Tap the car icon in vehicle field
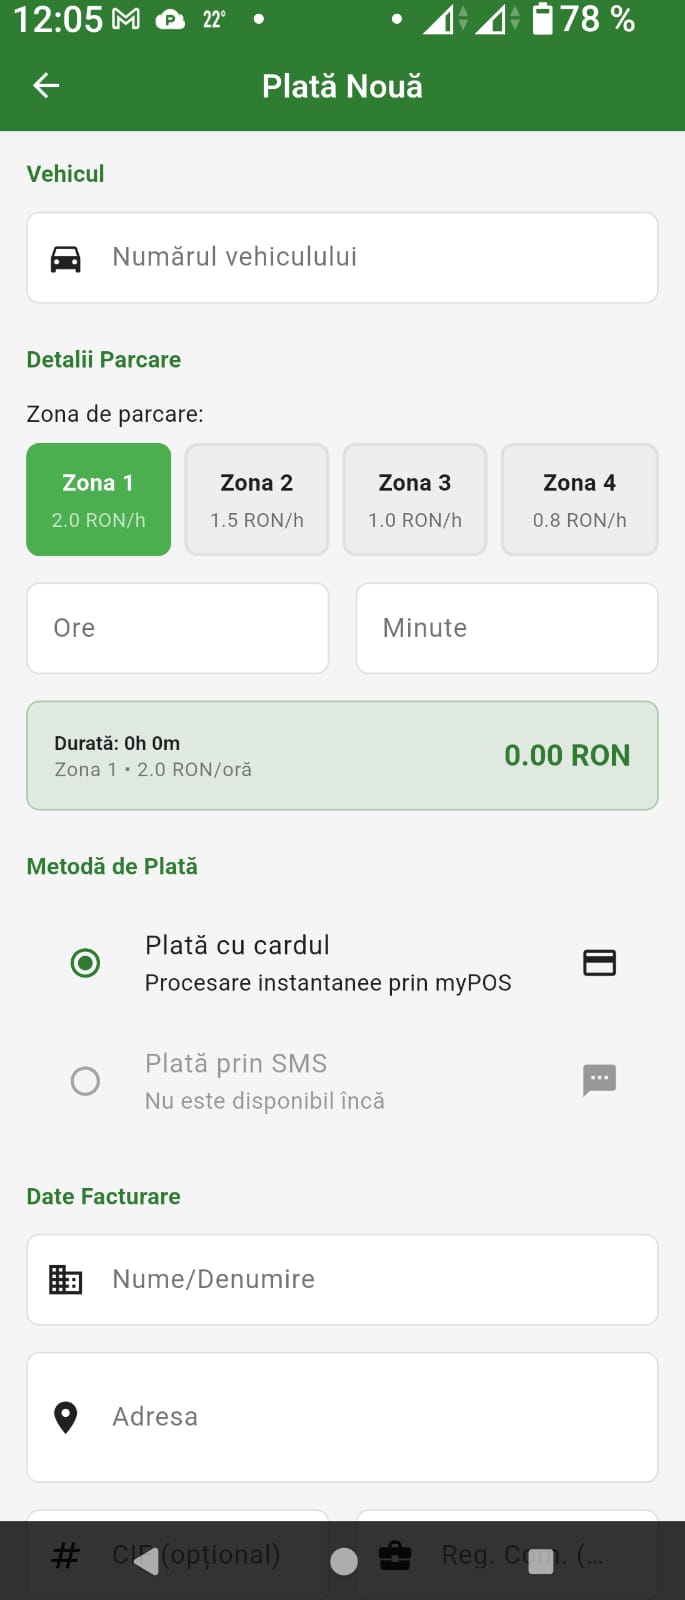The image size is (685, 1600). 66,258
